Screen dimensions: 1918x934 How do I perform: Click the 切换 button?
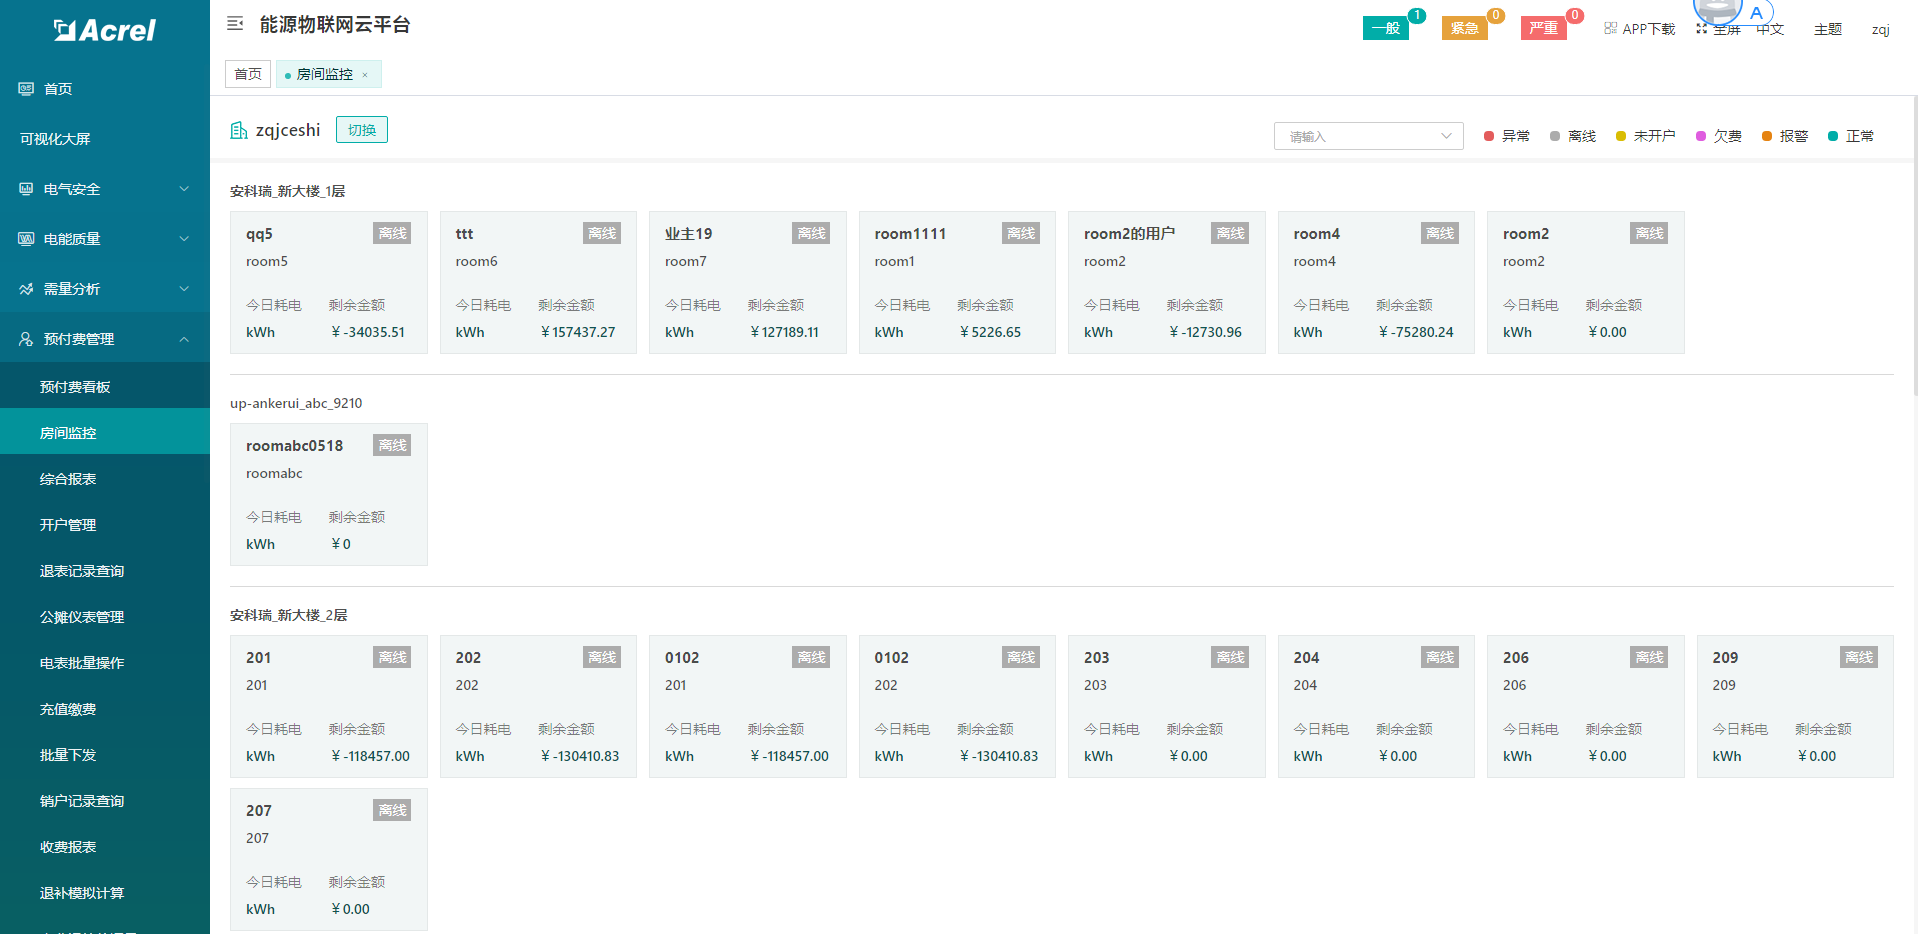(362, 130)
